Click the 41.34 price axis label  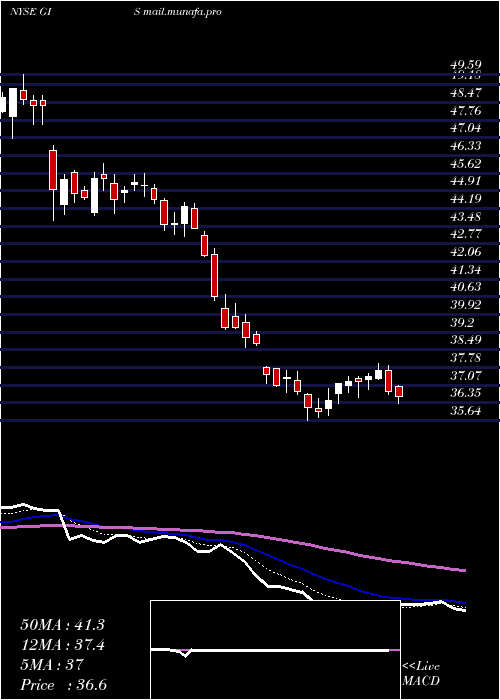[x=465, y=270]
